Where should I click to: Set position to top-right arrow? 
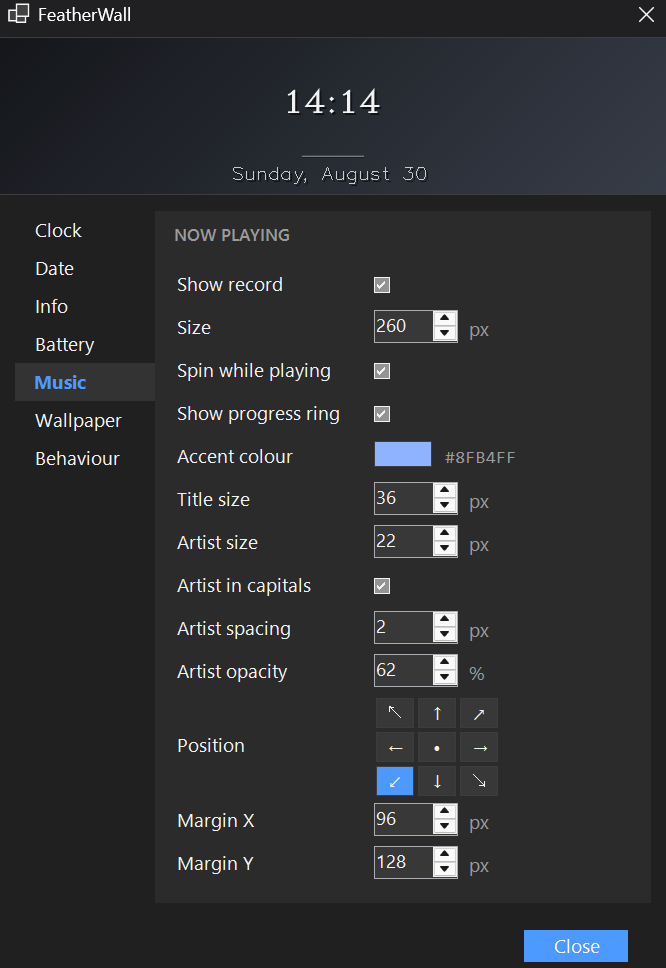pyautogui.click(x=479, y=713)
